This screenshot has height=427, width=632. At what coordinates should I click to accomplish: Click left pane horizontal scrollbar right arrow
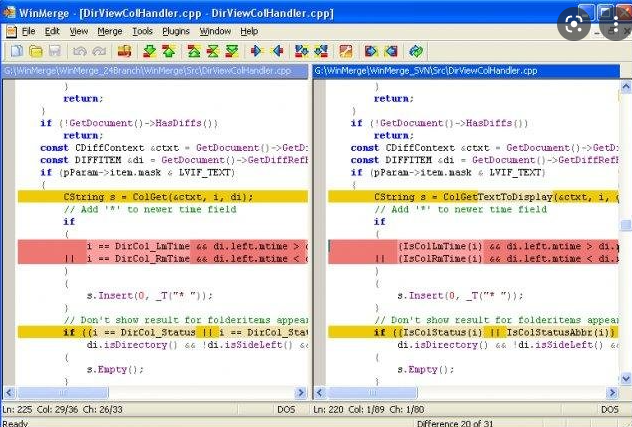coord(300,392)
